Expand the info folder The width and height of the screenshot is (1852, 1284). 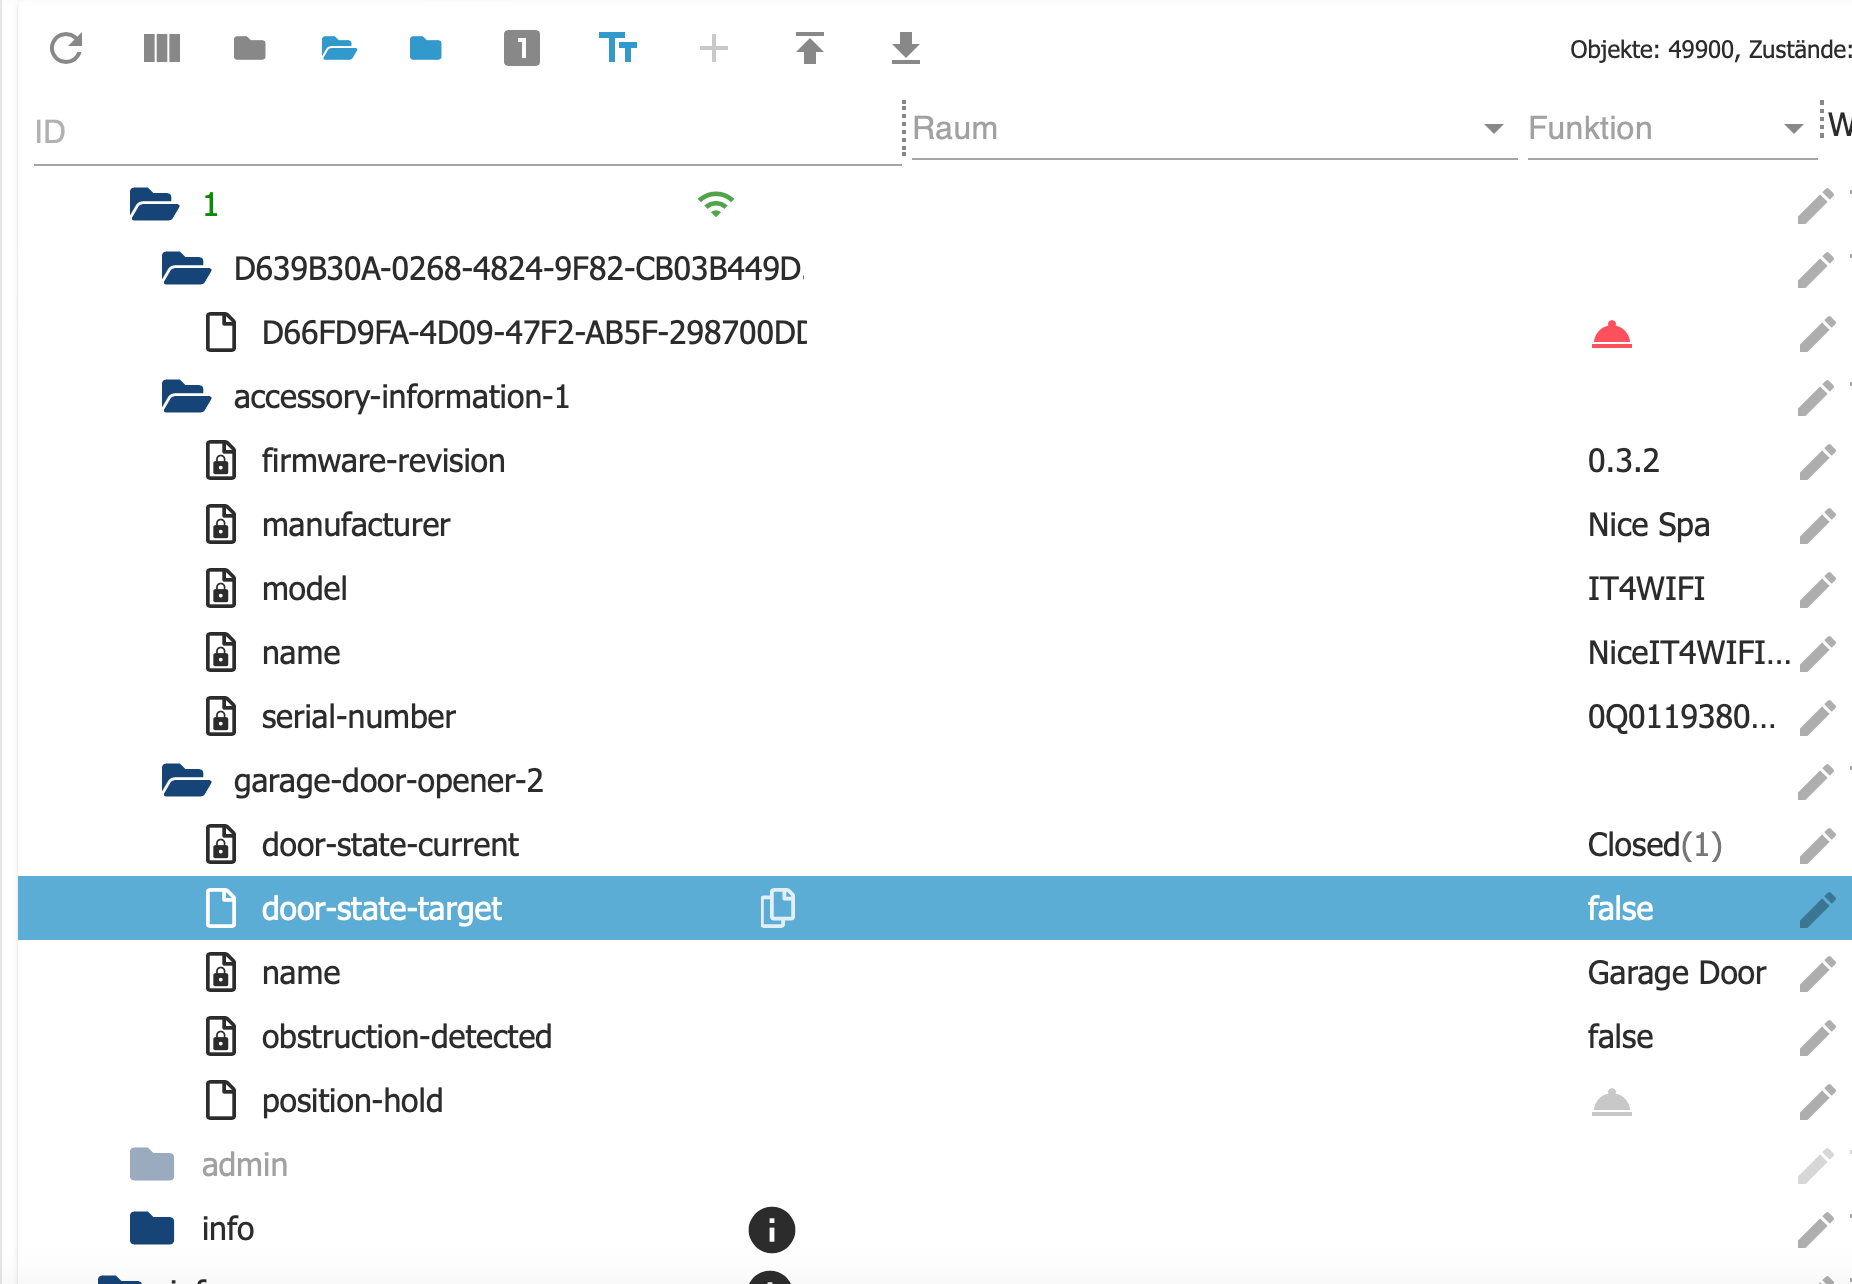pyautogui.click(x=152, y=1228)
